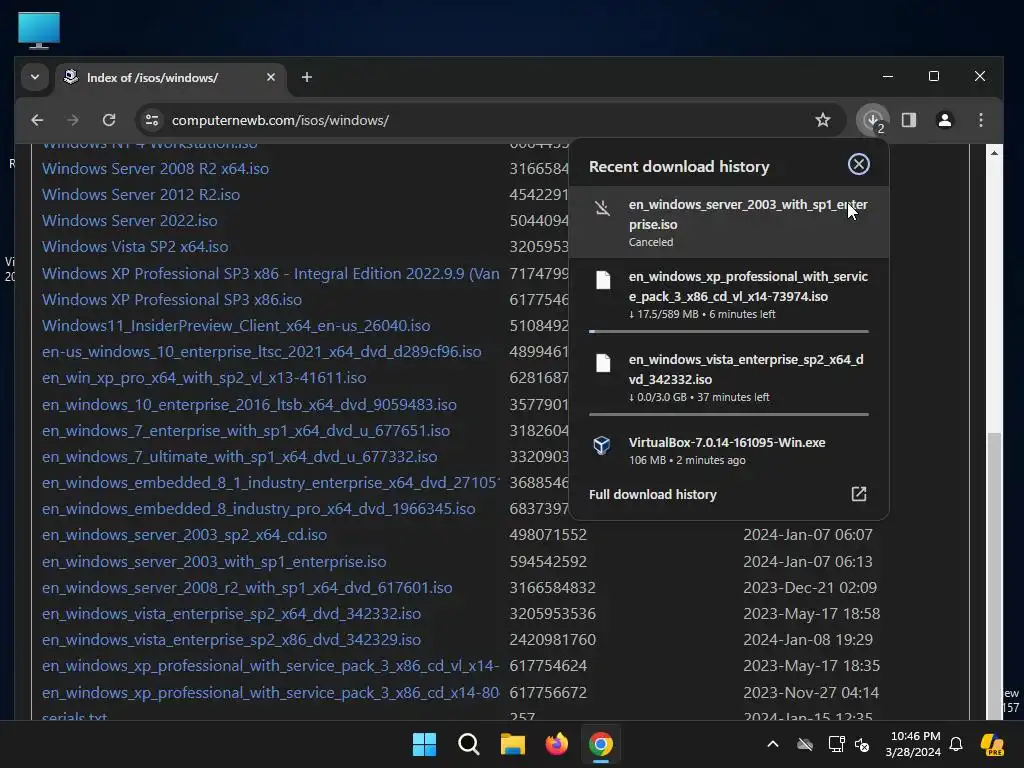Open a new tab with the plus button
Screen dimensions: 1024x768
[x=306, y=77]
